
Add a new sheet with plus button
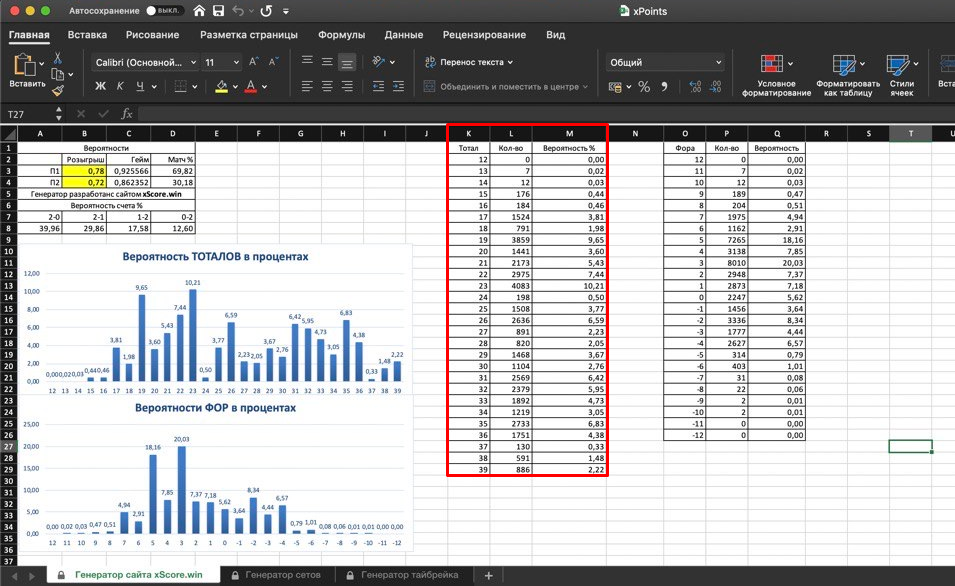click(488, 575)
